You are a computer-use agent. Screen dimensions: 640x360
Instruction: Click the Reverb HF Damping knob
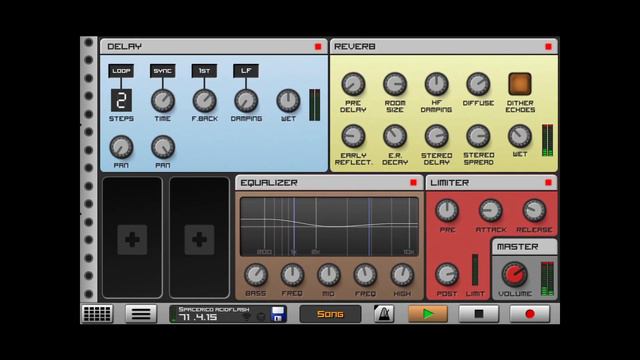tap(436, 84)
